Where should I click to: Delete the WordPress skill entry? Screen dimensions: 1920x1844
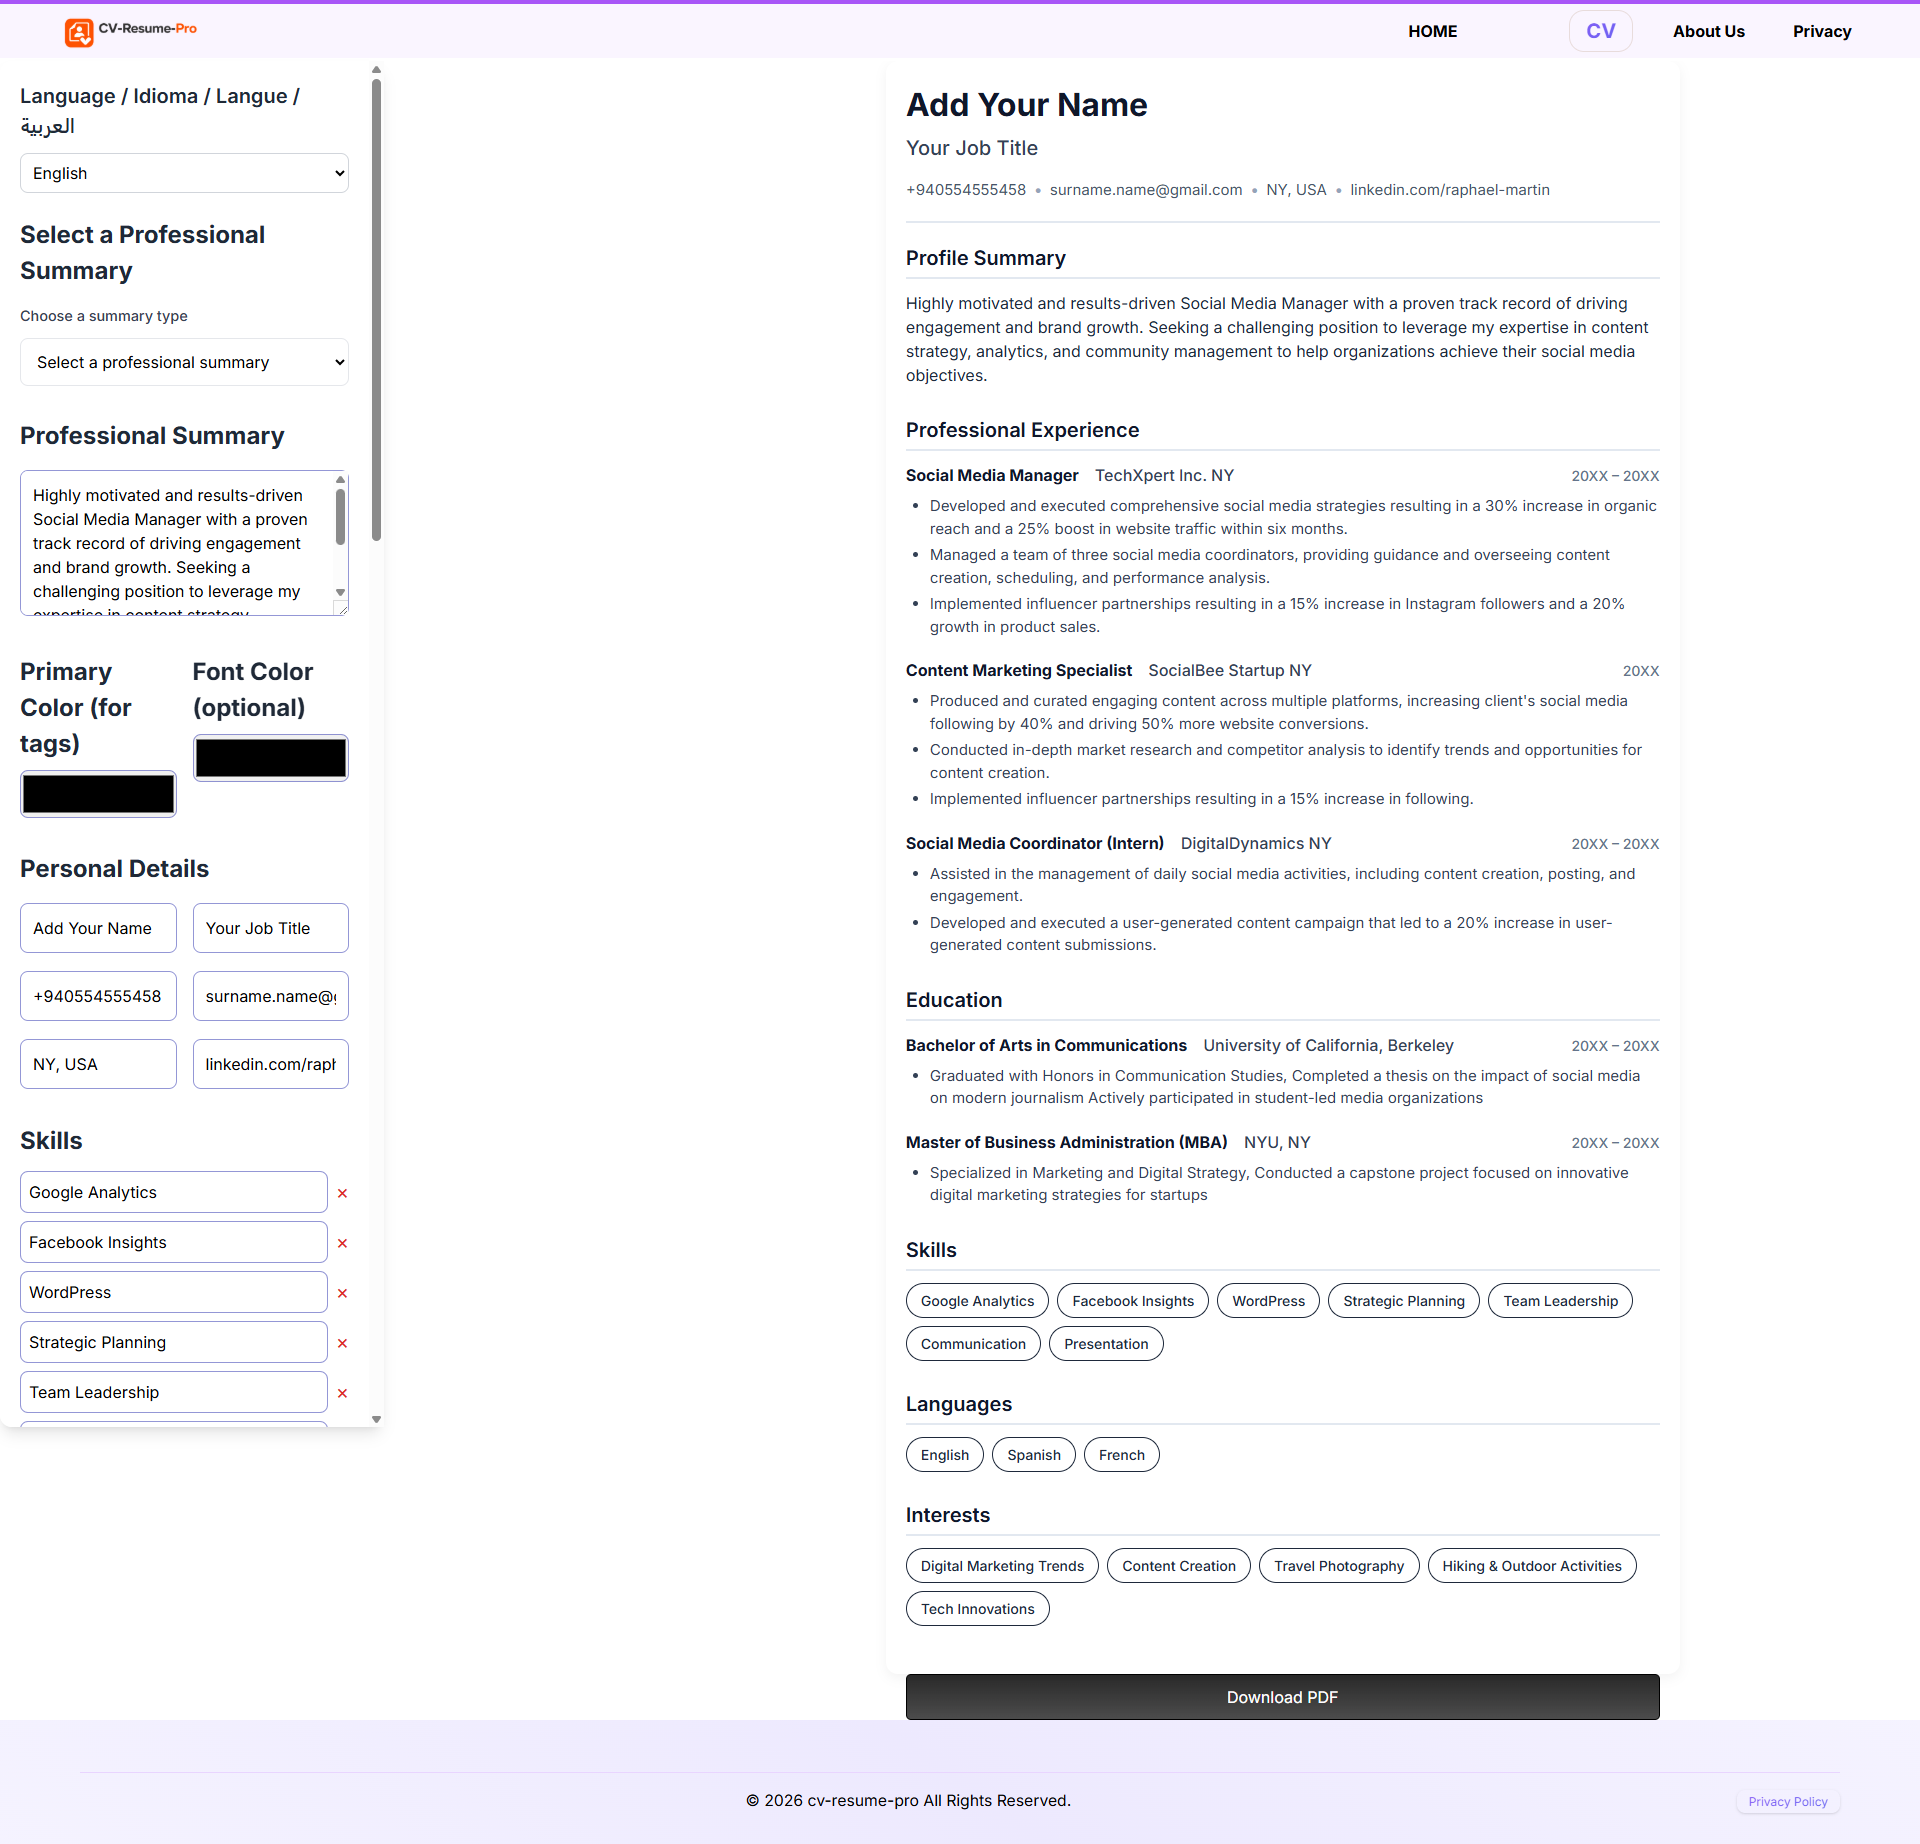pos(342,1293)
